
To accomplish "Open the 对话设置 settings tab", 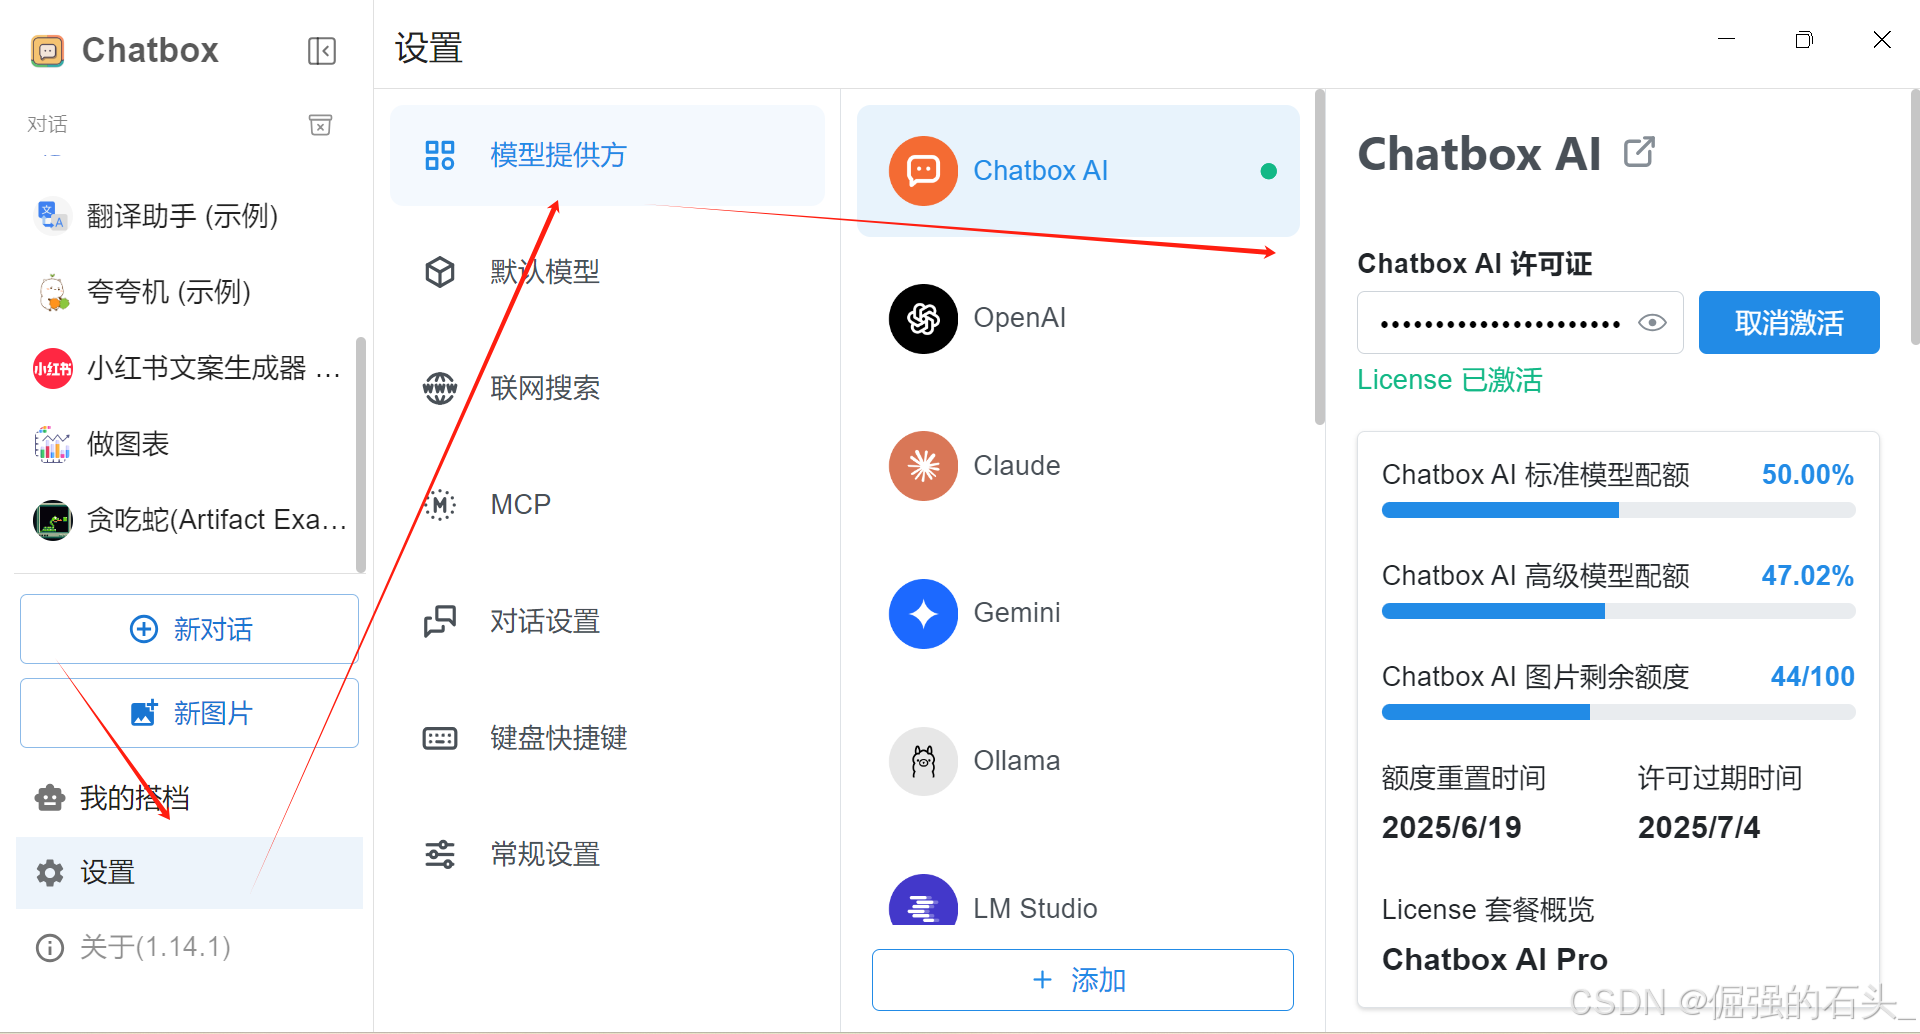I will point(608,621).
